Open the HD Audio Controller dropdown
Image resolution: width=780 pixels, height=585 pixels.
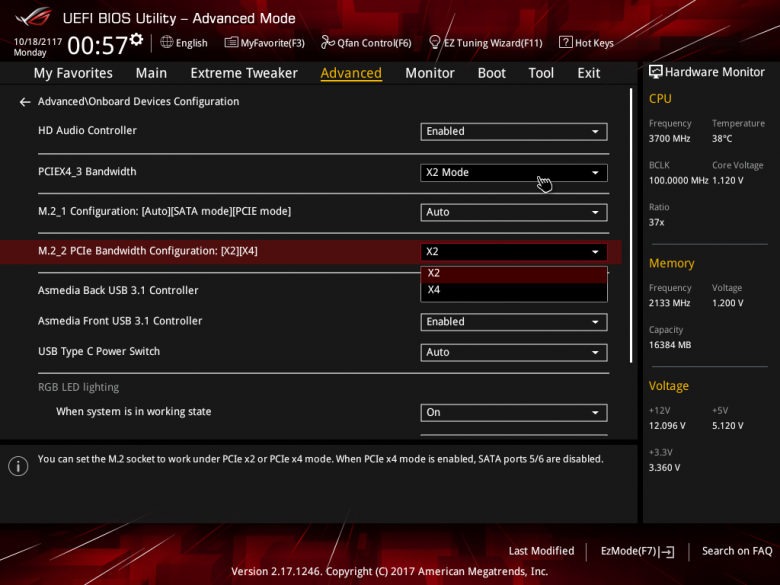pos(514,131)
